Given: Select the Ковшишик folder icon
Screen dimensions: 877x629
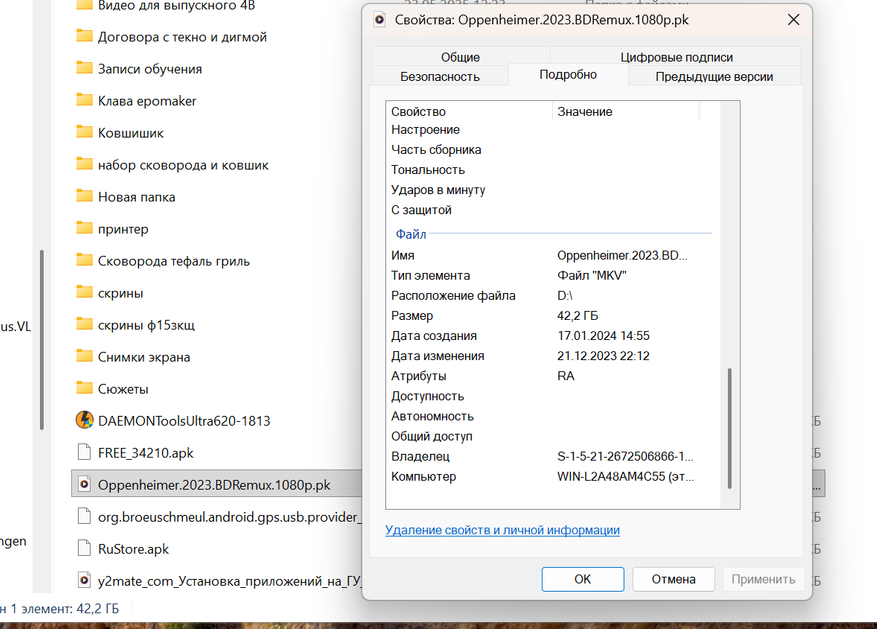Looking at the screenshot, I should (84, 132).
